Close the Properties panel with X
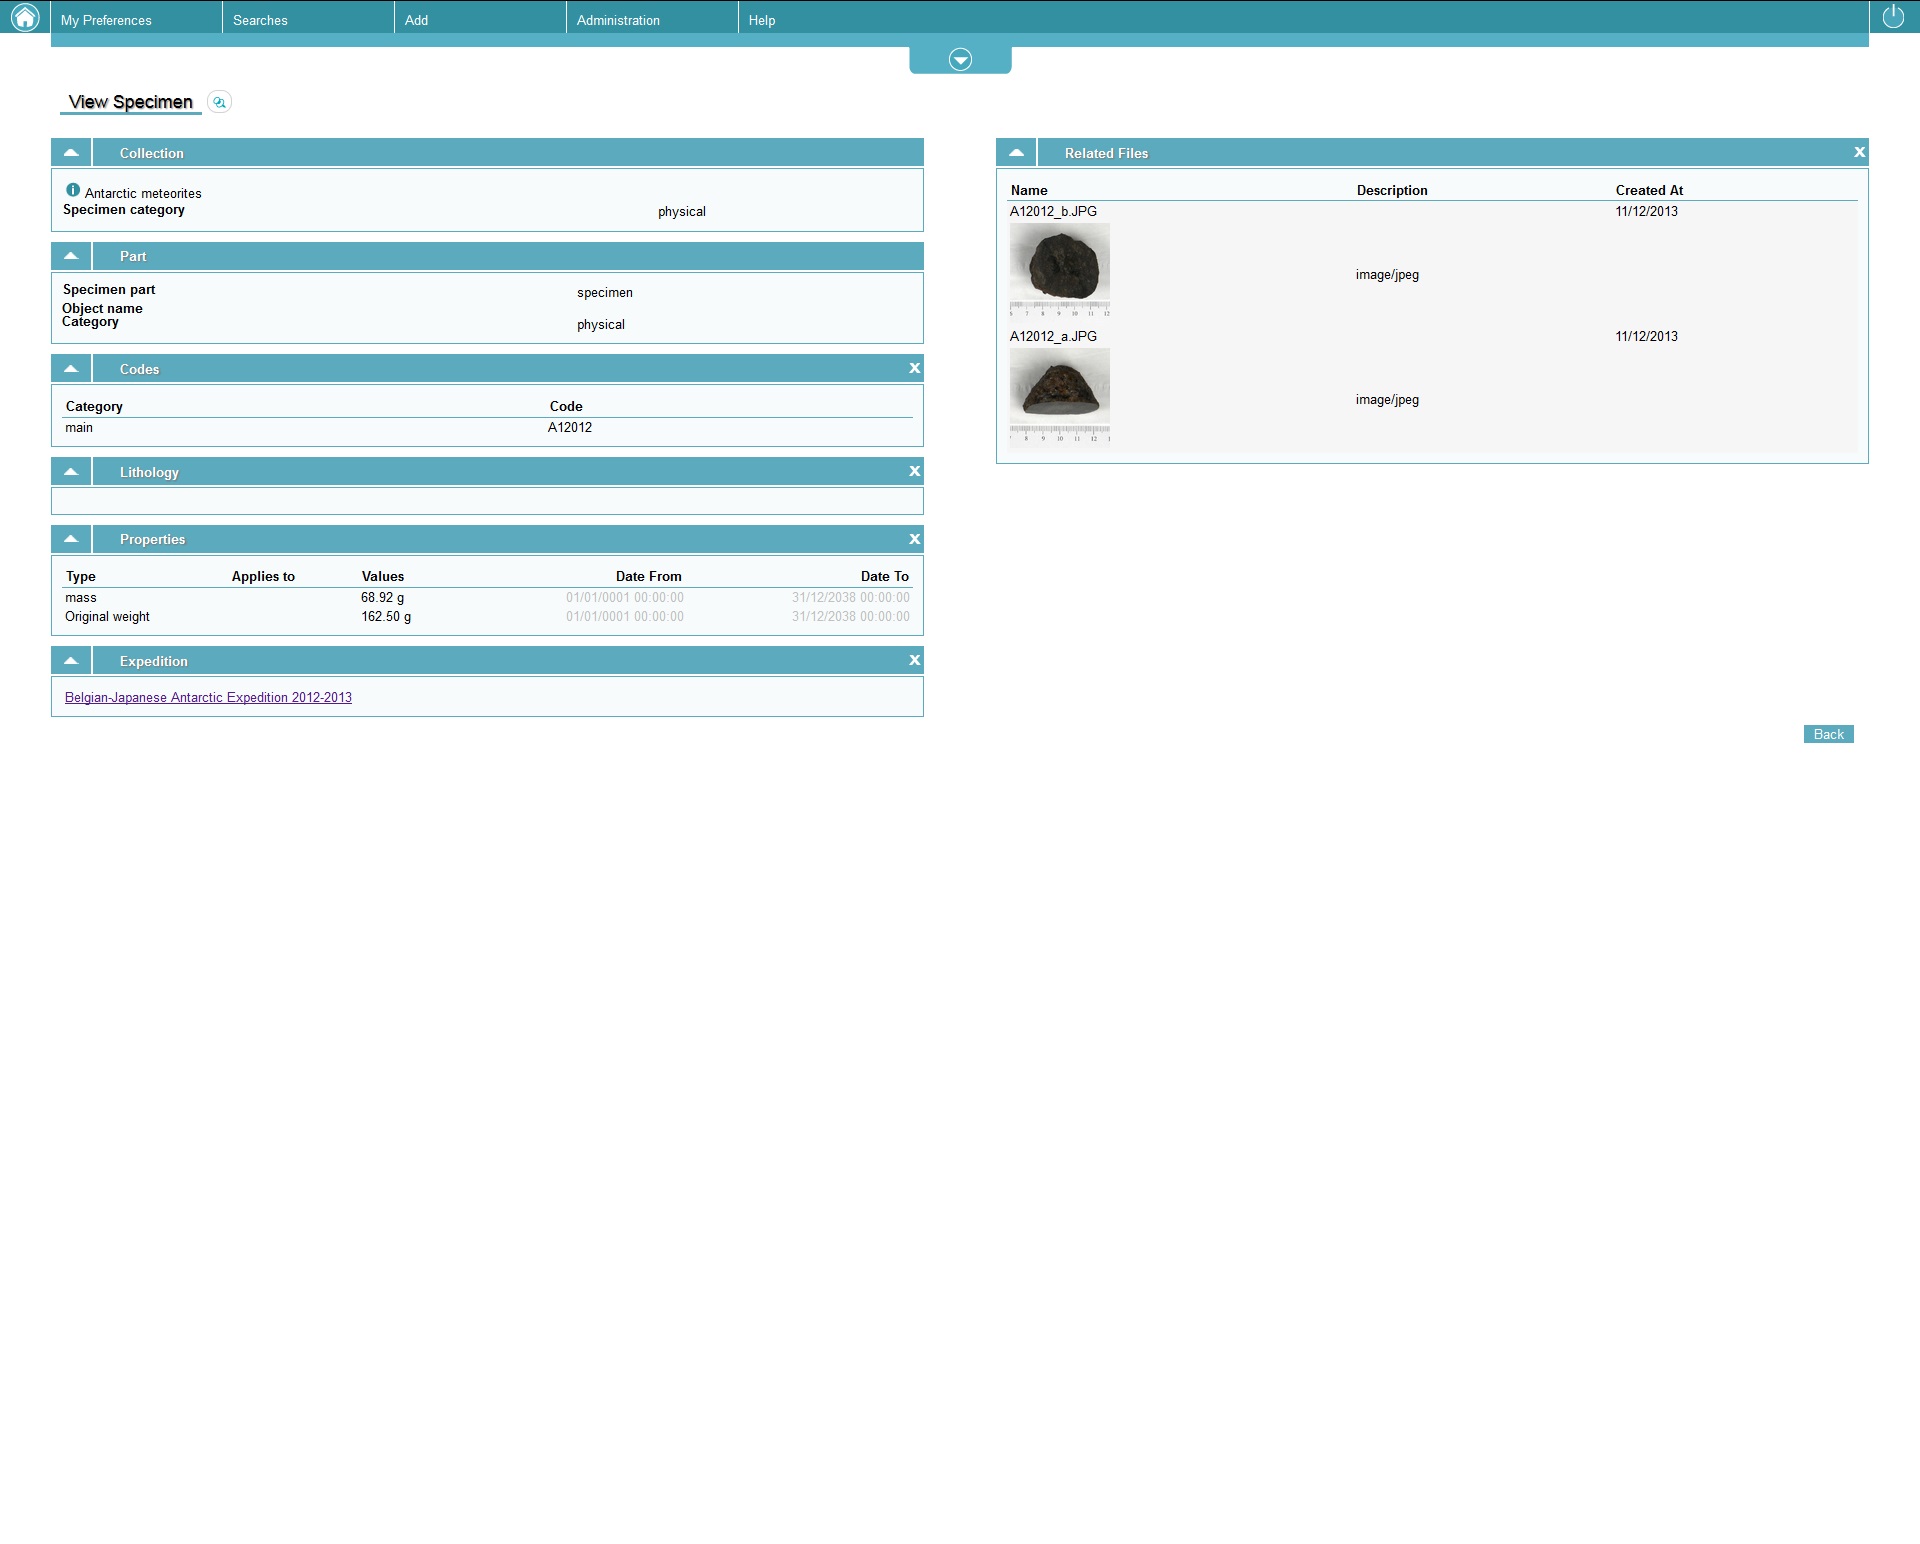The width and height of the screenshot is (1920, 1544). pyautogui.click(x=914, y=540)
